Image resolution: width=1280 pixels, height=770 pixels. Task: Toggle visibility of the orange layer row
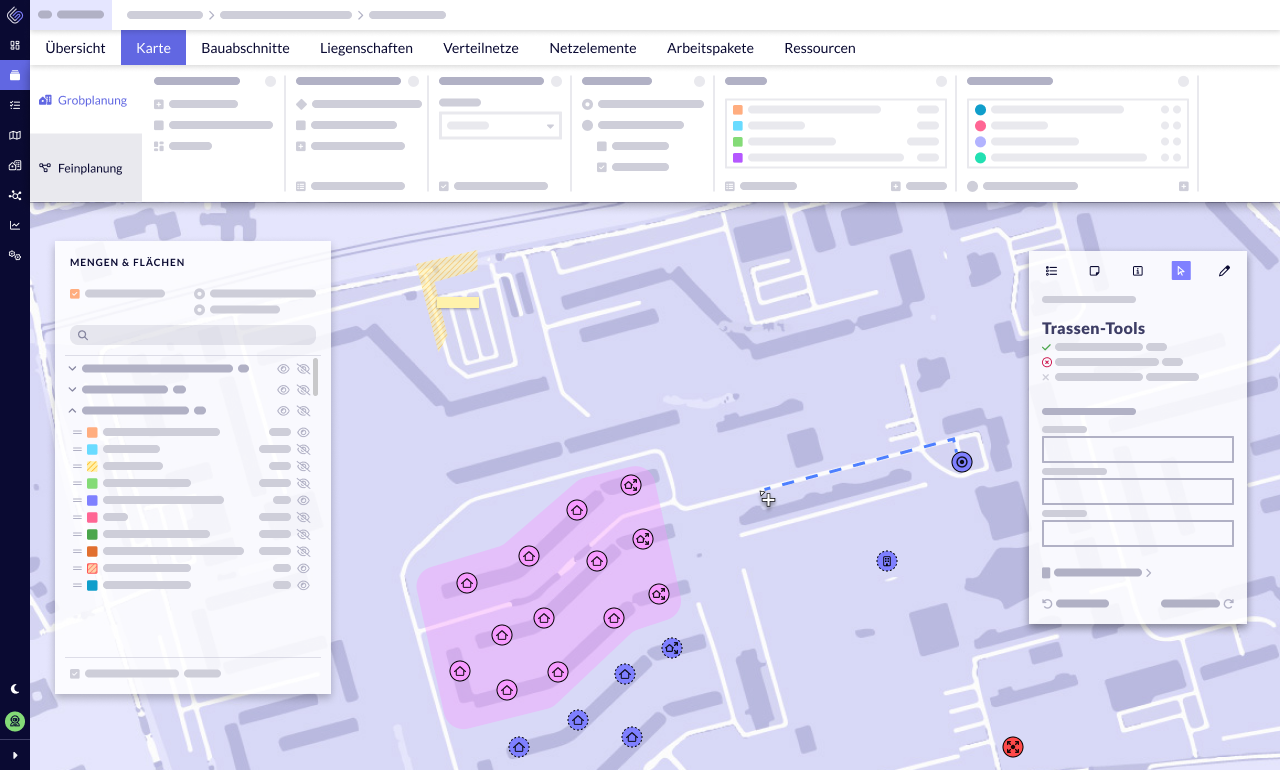(304, 432)
